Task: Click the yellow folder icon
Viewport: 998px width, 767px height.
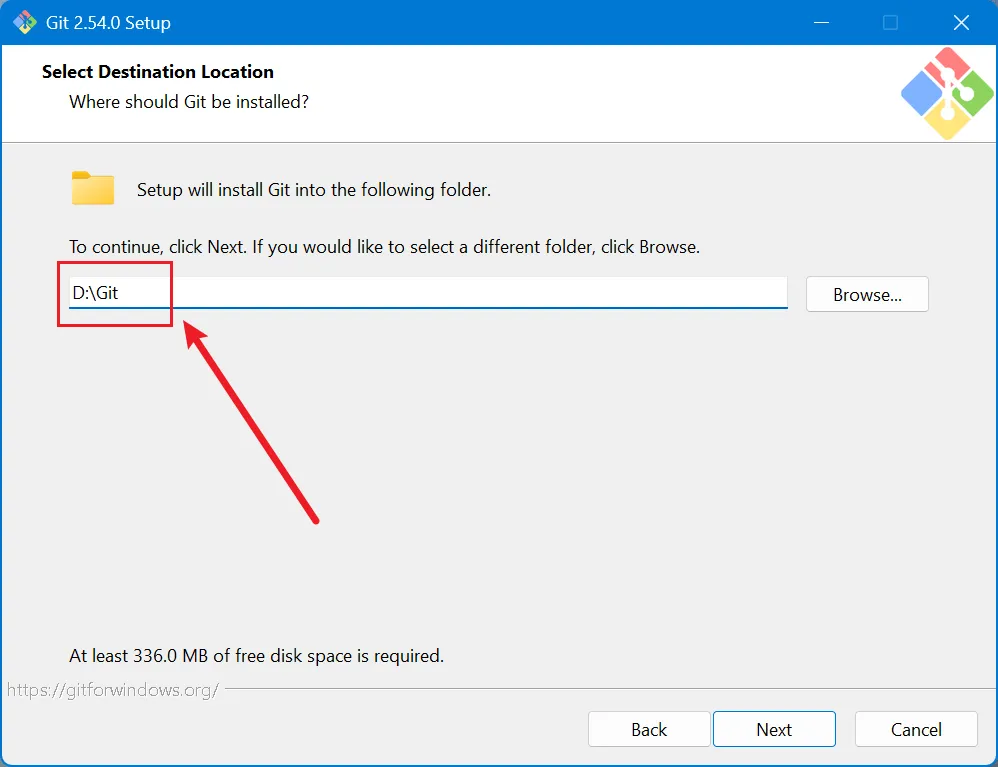Action: 93,188
